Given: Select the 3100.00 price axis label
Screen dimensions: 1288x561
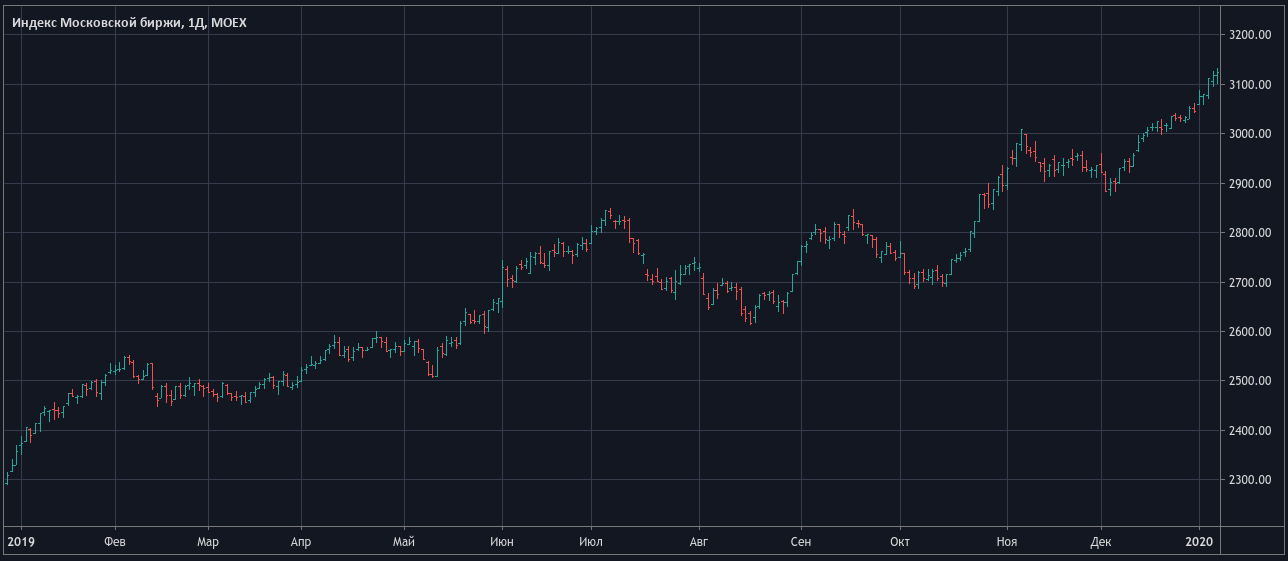Looking at the screenshot, I should tap(1249, 85).
